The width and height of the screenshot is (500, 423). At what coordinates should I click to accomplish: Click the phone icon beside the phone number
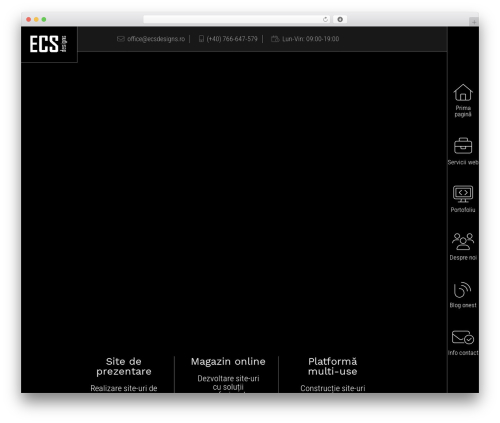coord(201,39)
